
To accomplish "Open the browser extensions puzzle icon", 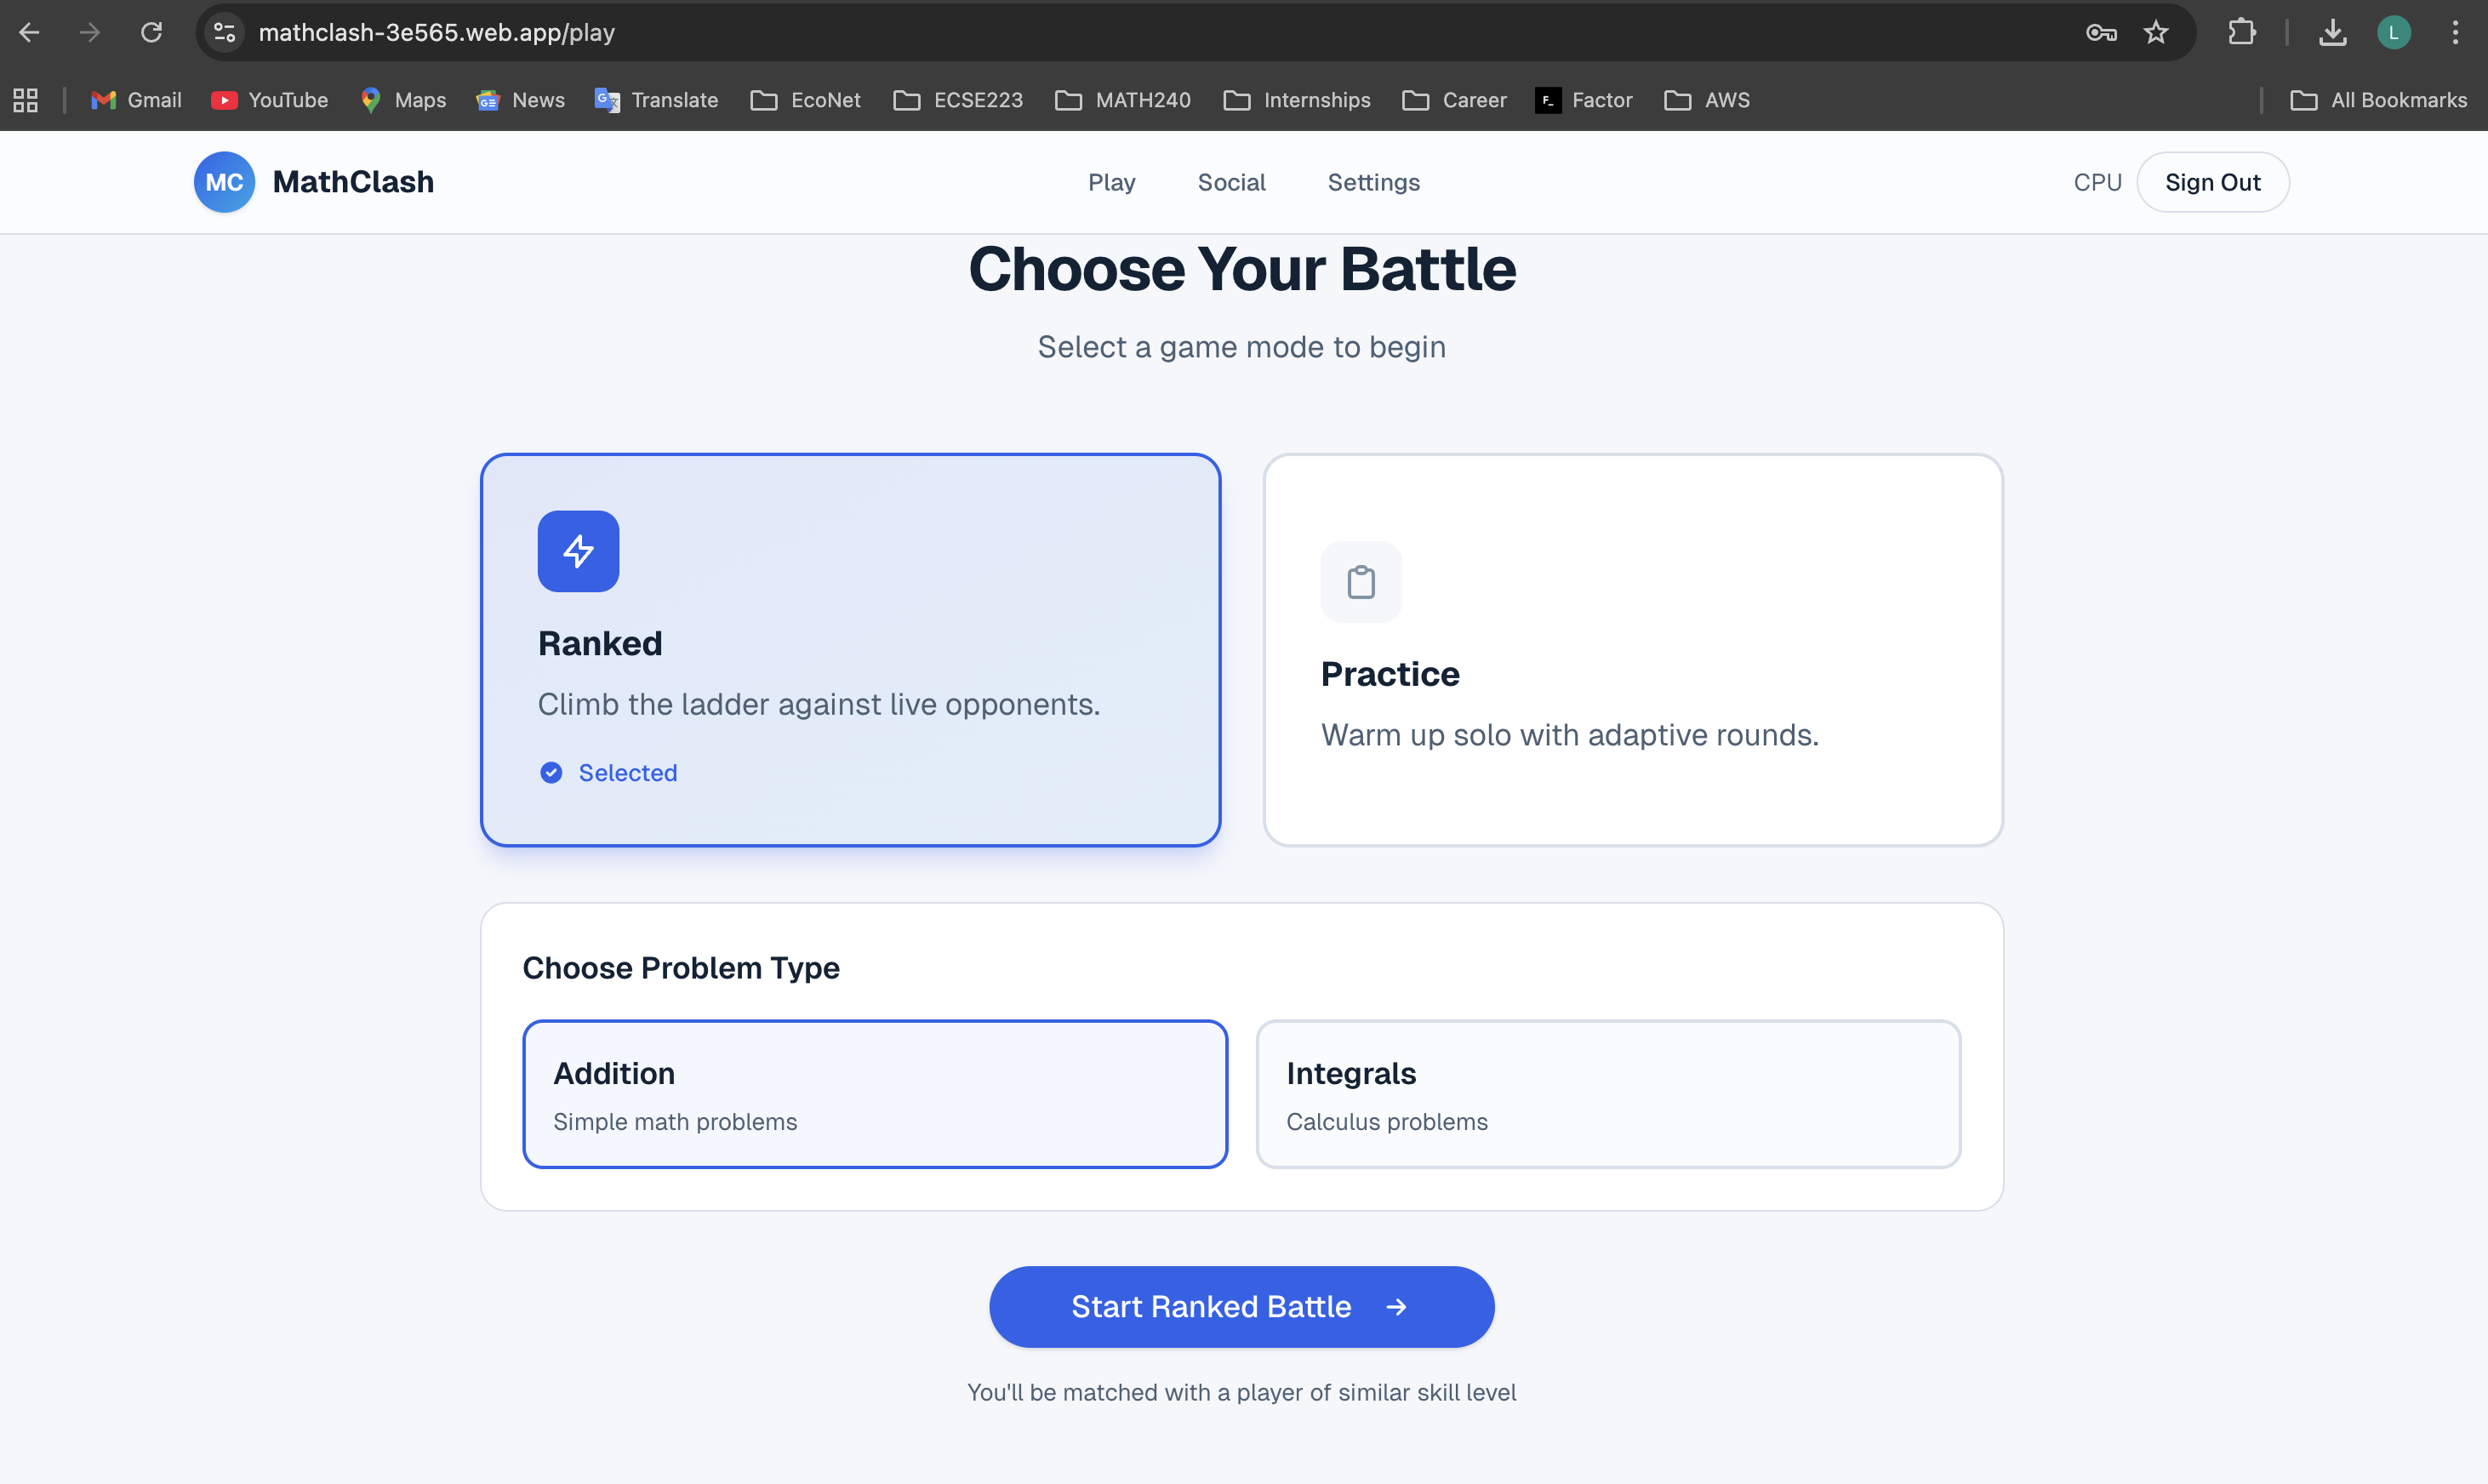I will tap(2242, 33).
